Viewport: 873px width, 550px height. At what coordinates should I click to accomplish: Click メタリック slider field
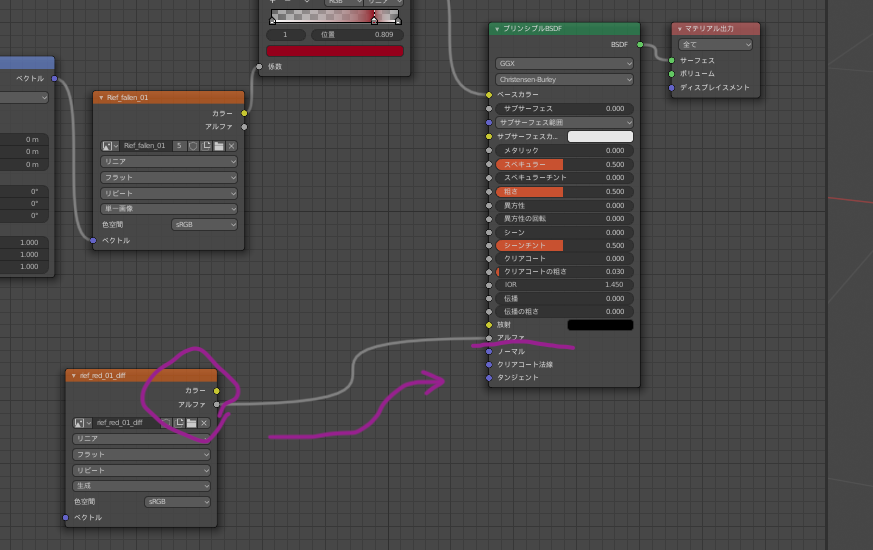click(x=564, y=150)
